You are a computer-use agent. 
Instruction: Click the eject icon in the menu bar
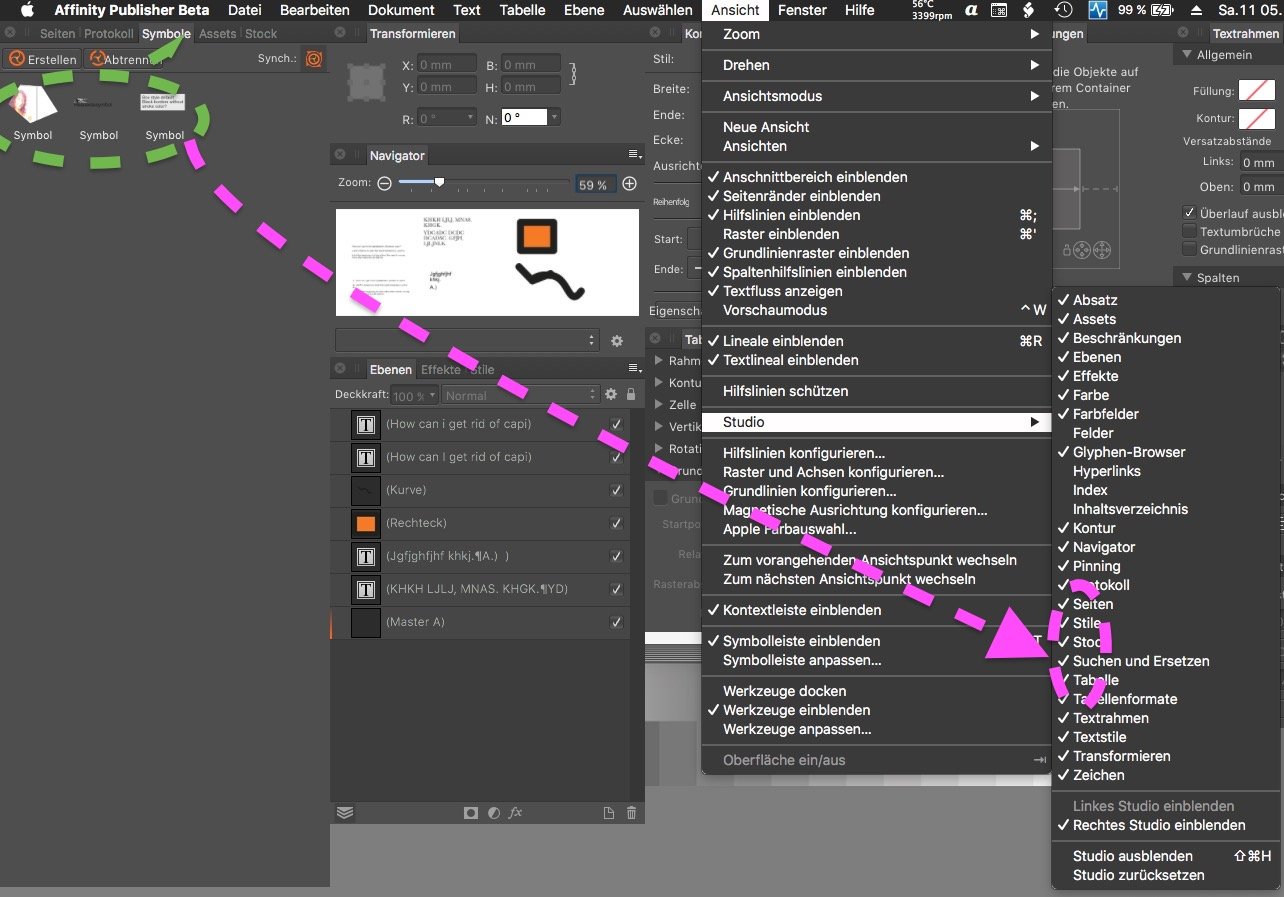(1195, 10)
